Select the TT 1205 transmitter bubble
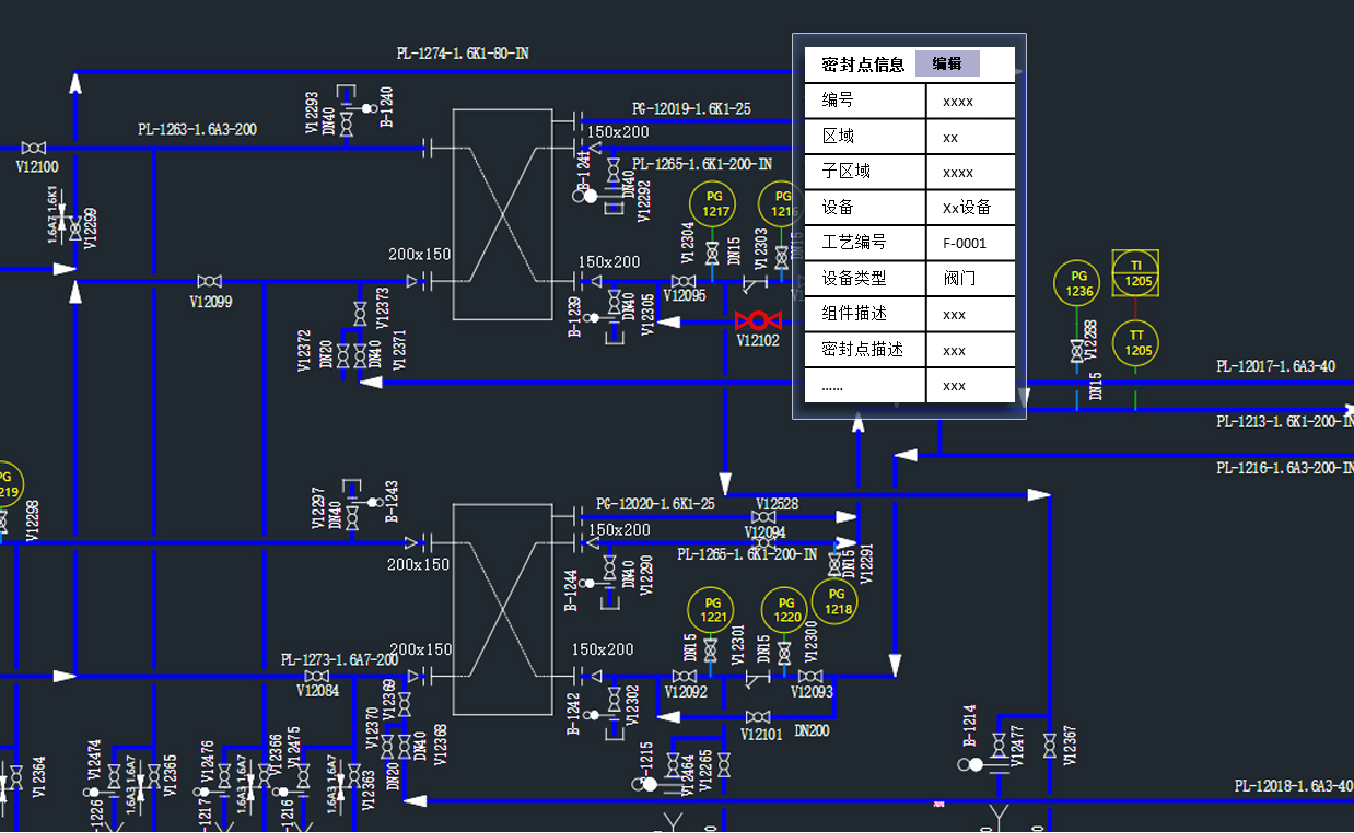 coord(1136,343)
